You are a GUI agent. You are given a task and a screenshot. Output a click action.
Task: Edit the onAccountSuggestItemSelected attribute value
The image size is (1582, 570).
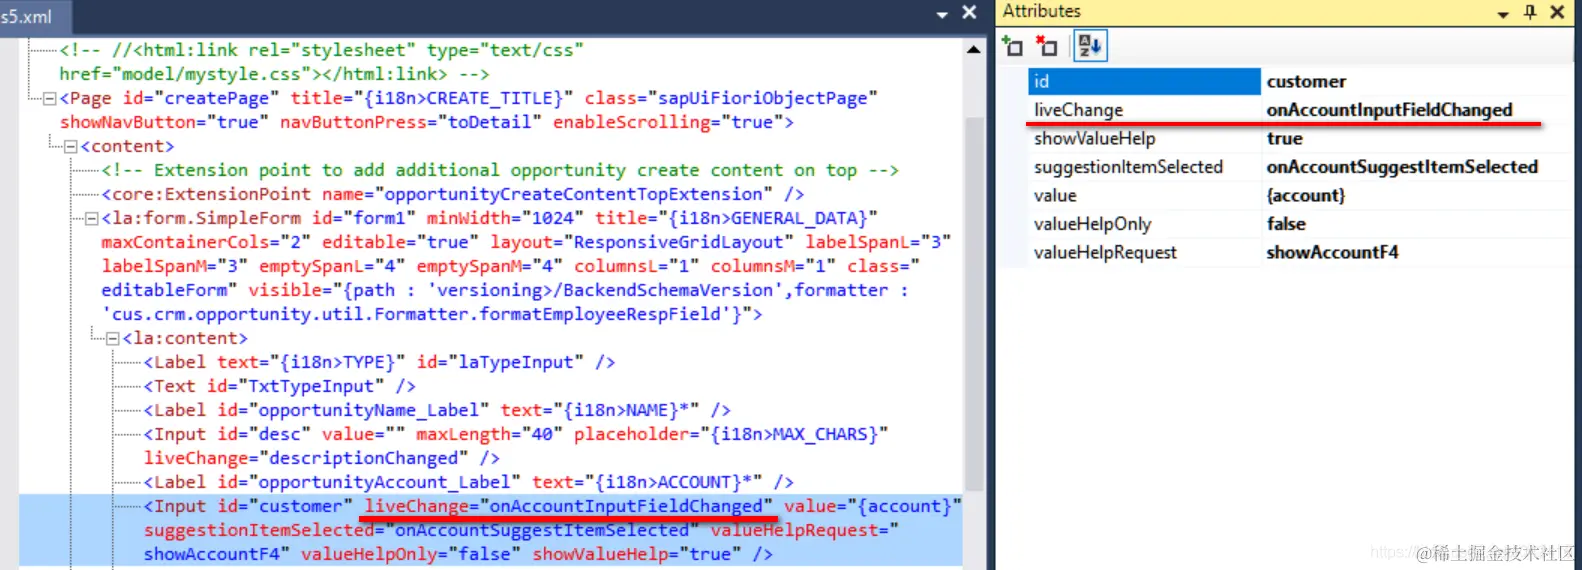(1402, 167)
